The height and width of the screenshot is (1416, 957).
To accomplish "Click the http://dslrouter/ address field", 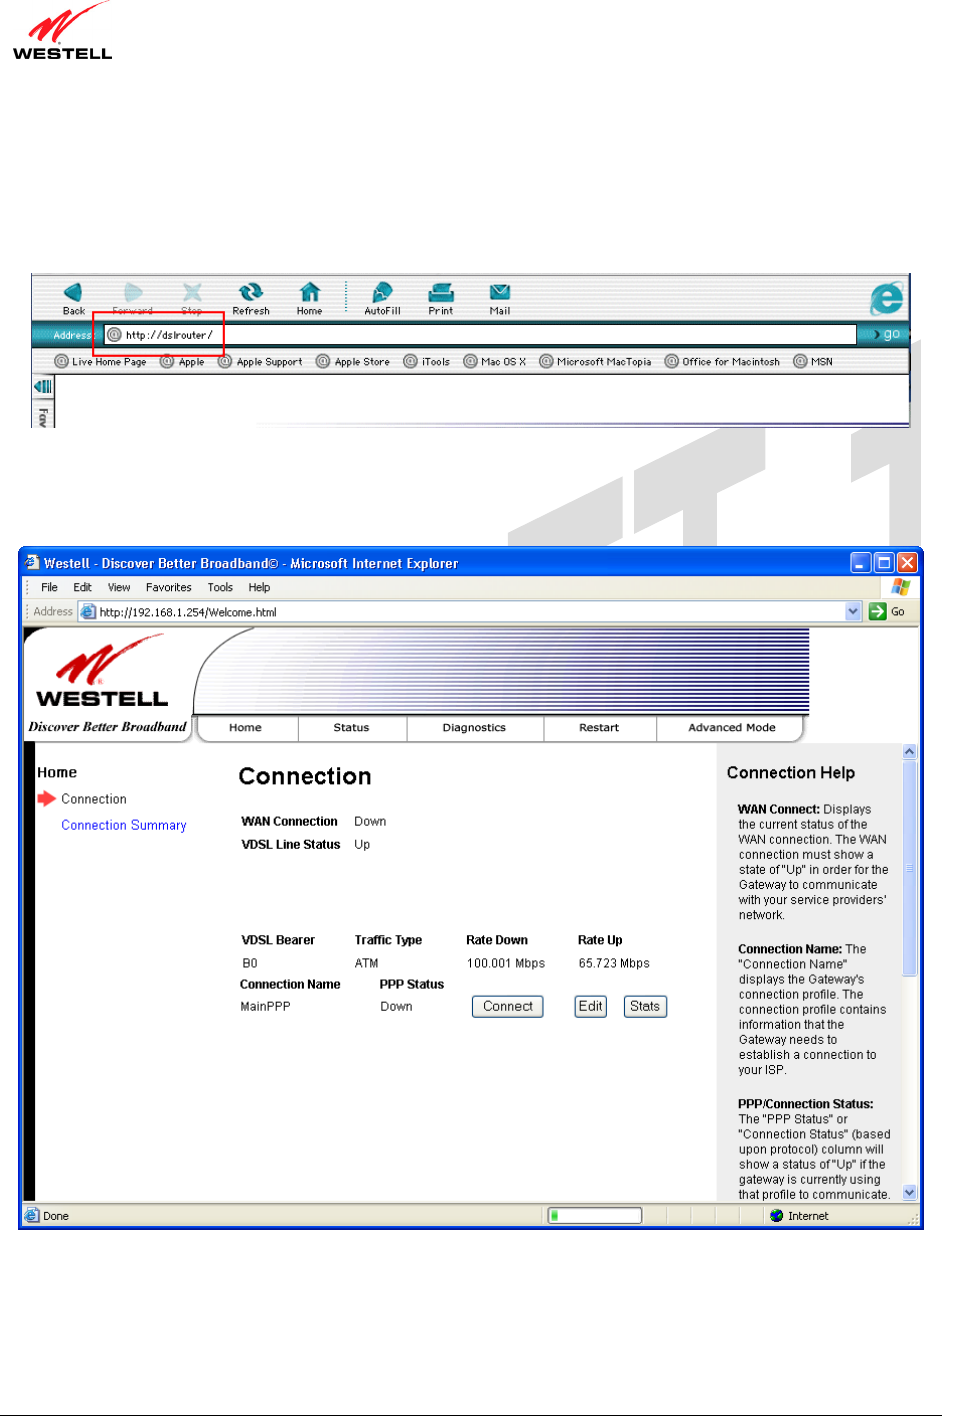I will [480, 335].
